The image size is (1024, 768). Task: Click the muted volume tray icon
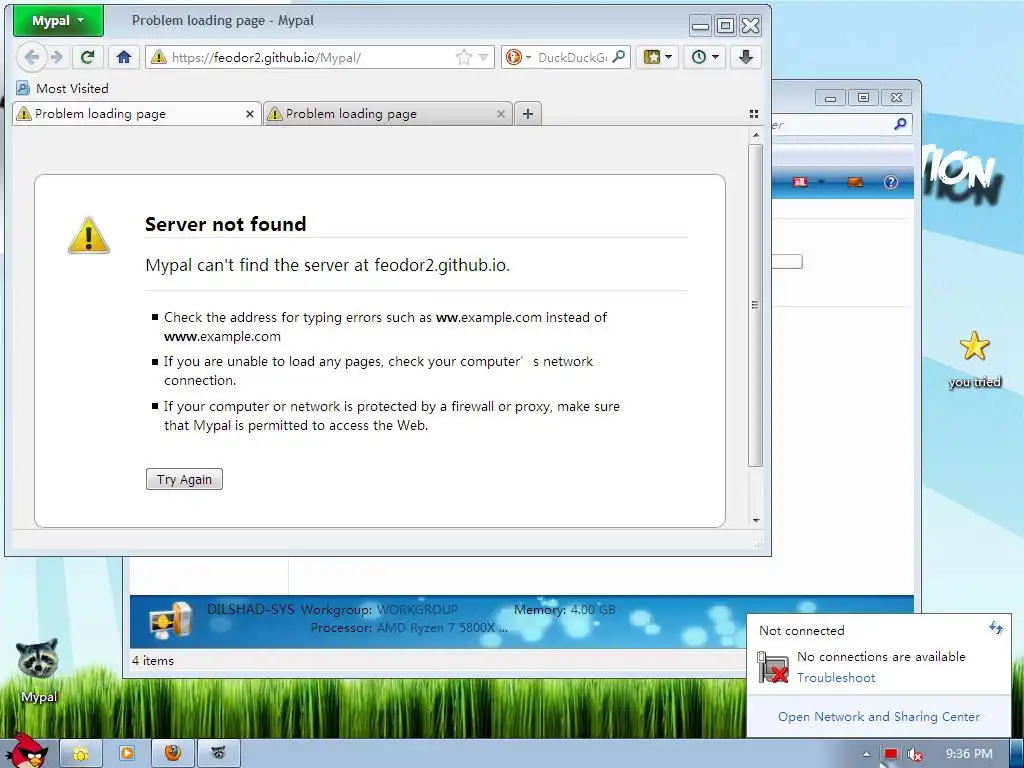(914, 754)
